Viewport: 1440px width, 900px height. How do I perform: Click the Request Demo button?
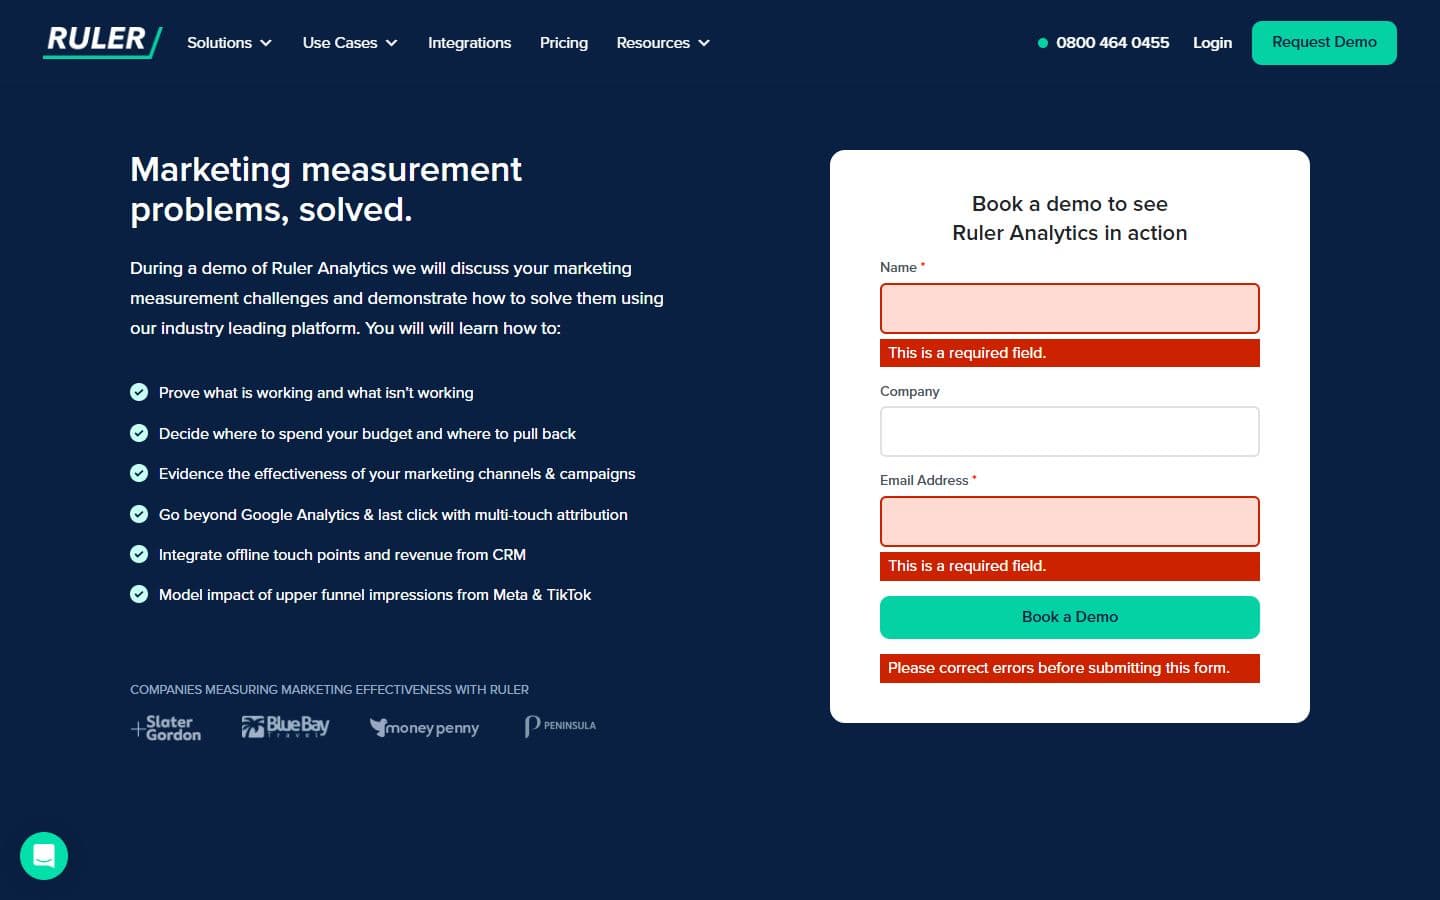[1324, 43]
